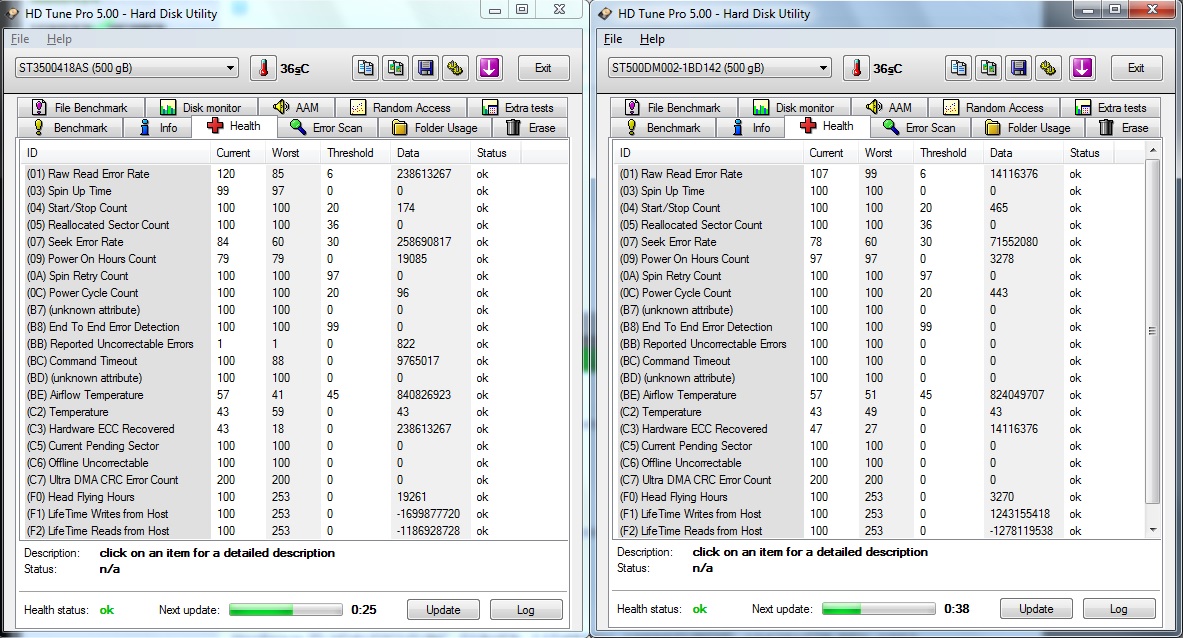1183x638 pixels.
Task: Switch to Disk monitor tab in right window
Action: point(794,108)
